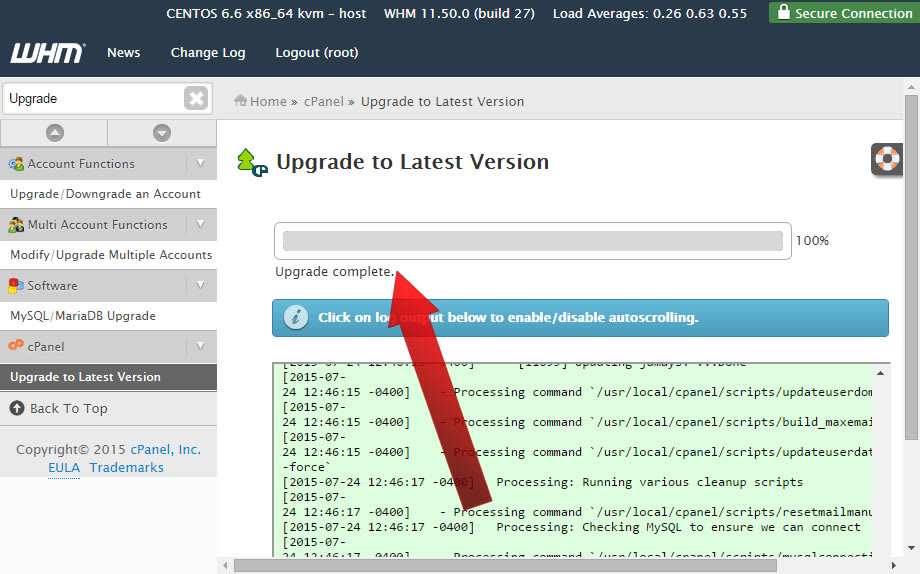The width and height of the screenshot is (920, 574).
Task: Click the Home breadcrumb house icon
Action: click(240, 100)
